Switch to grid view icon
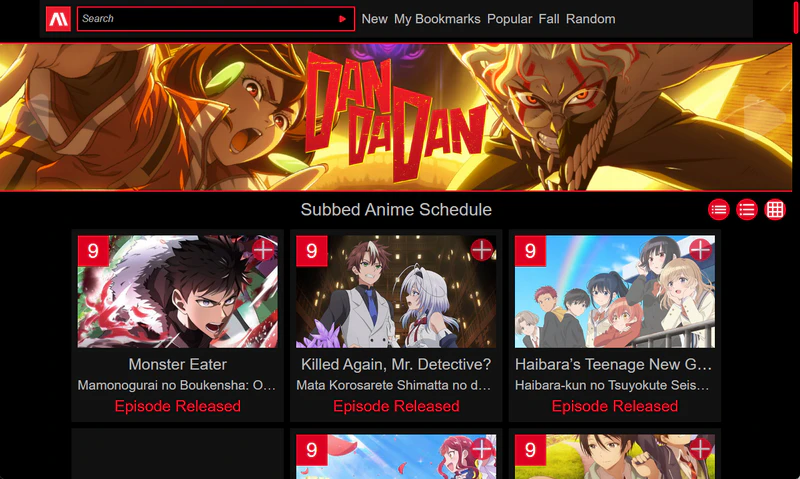Image resolution: width=800 pixels, height=479 pixels. point(775,210)
